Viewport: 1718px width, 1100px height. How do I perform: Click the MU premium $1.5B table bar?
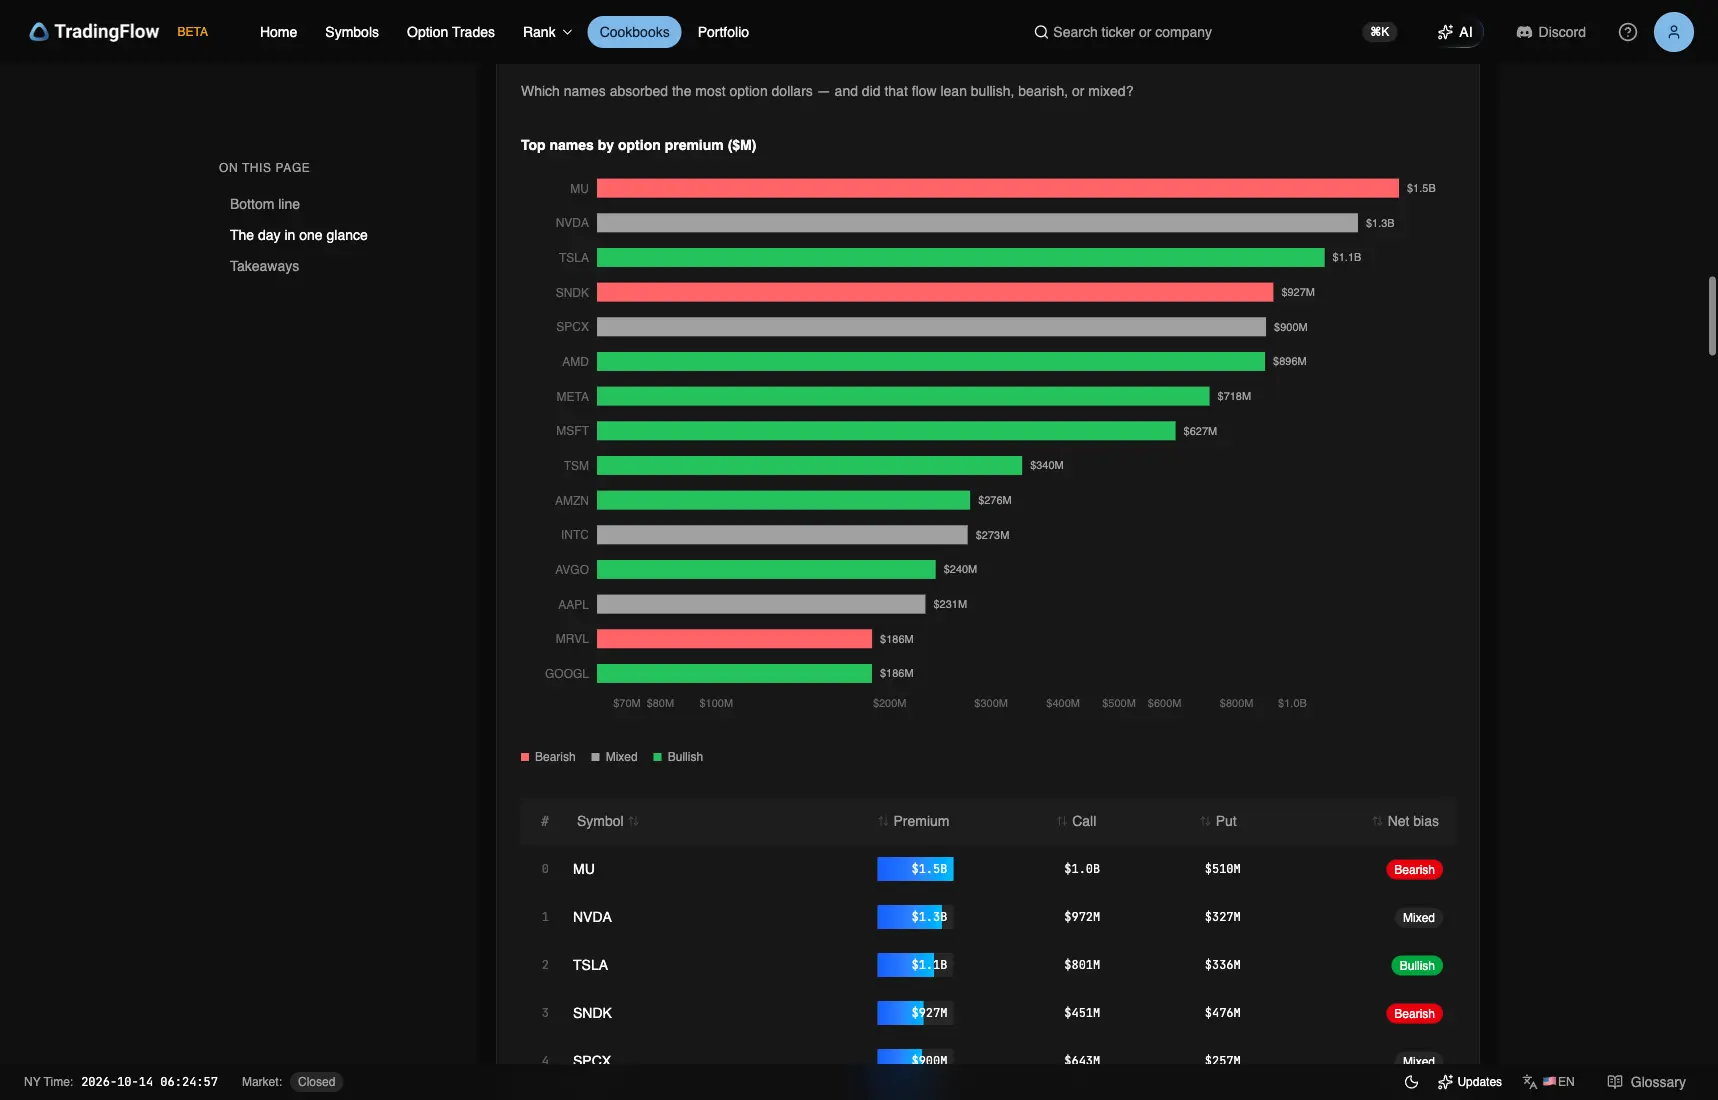[x=915, y=869]
